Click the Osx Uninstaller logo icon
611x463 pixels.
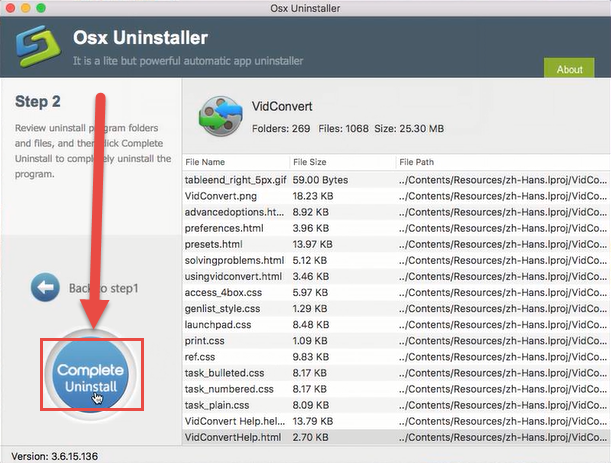coord(39,46)
